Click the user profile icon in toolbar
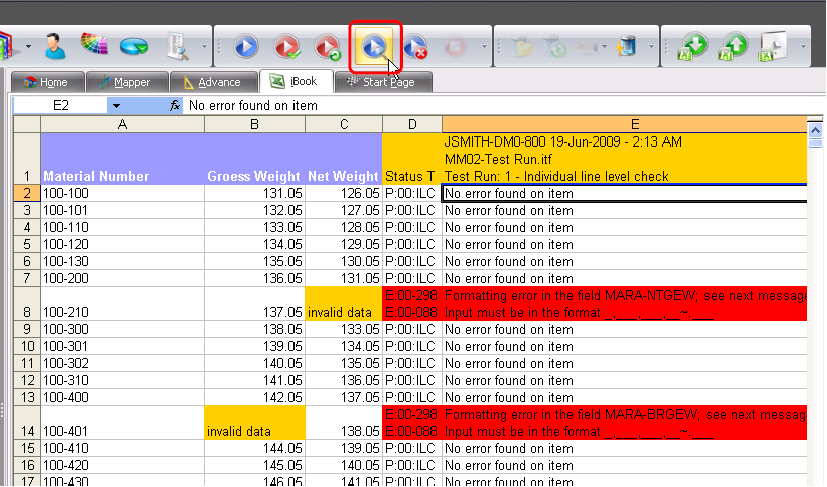Viewport: 827px width, 487px height. [55, 46]
